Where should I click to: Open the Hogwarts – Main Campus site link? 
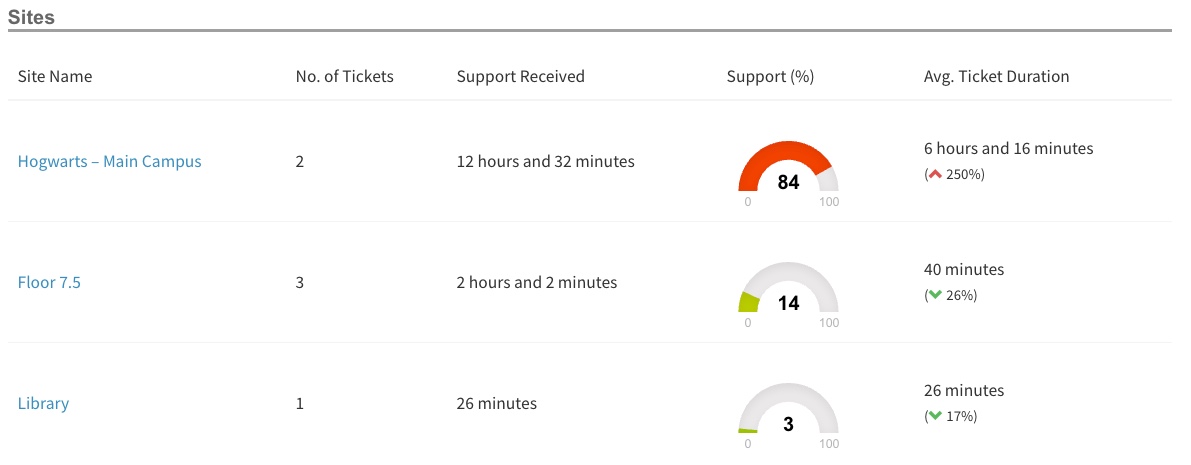click(110, 161)
